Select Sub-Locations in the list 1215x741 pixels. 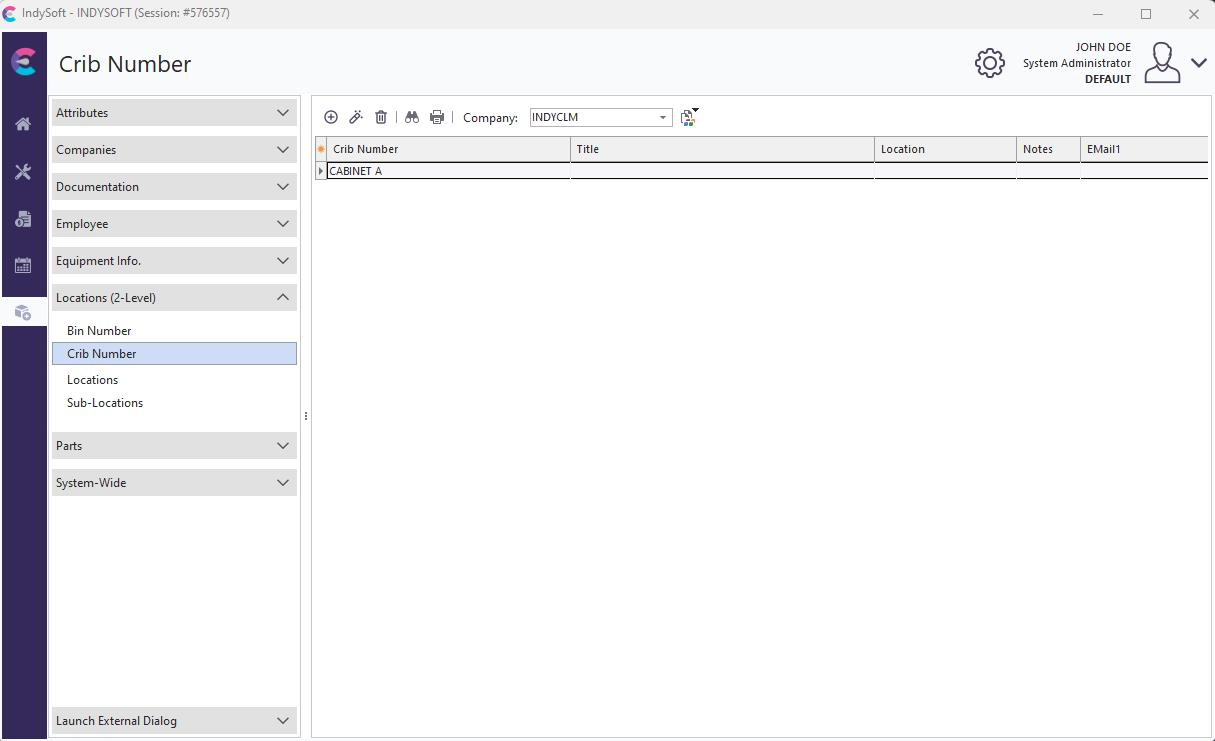click(x=105, y=403)
